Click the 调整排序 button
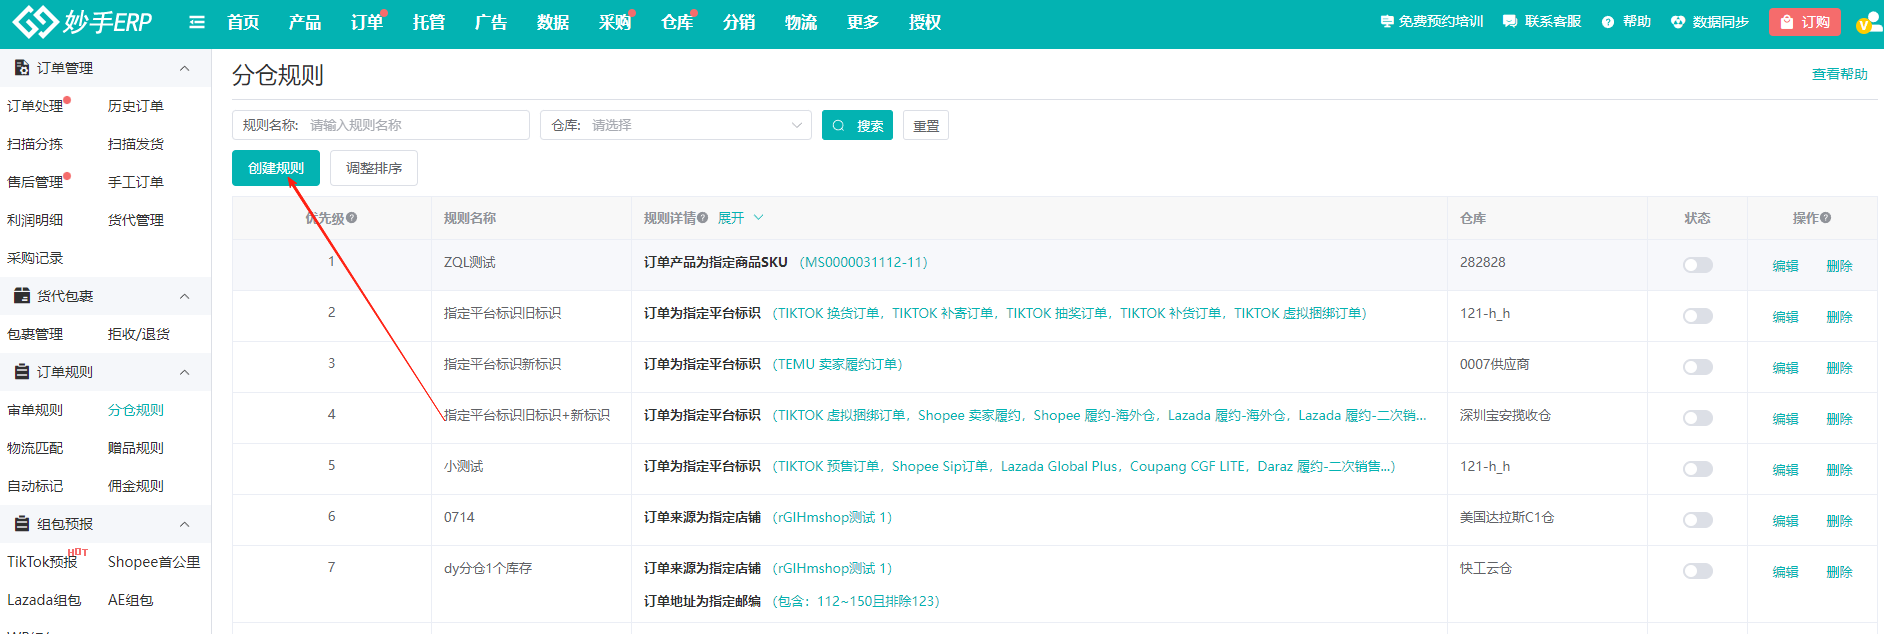 374,168
